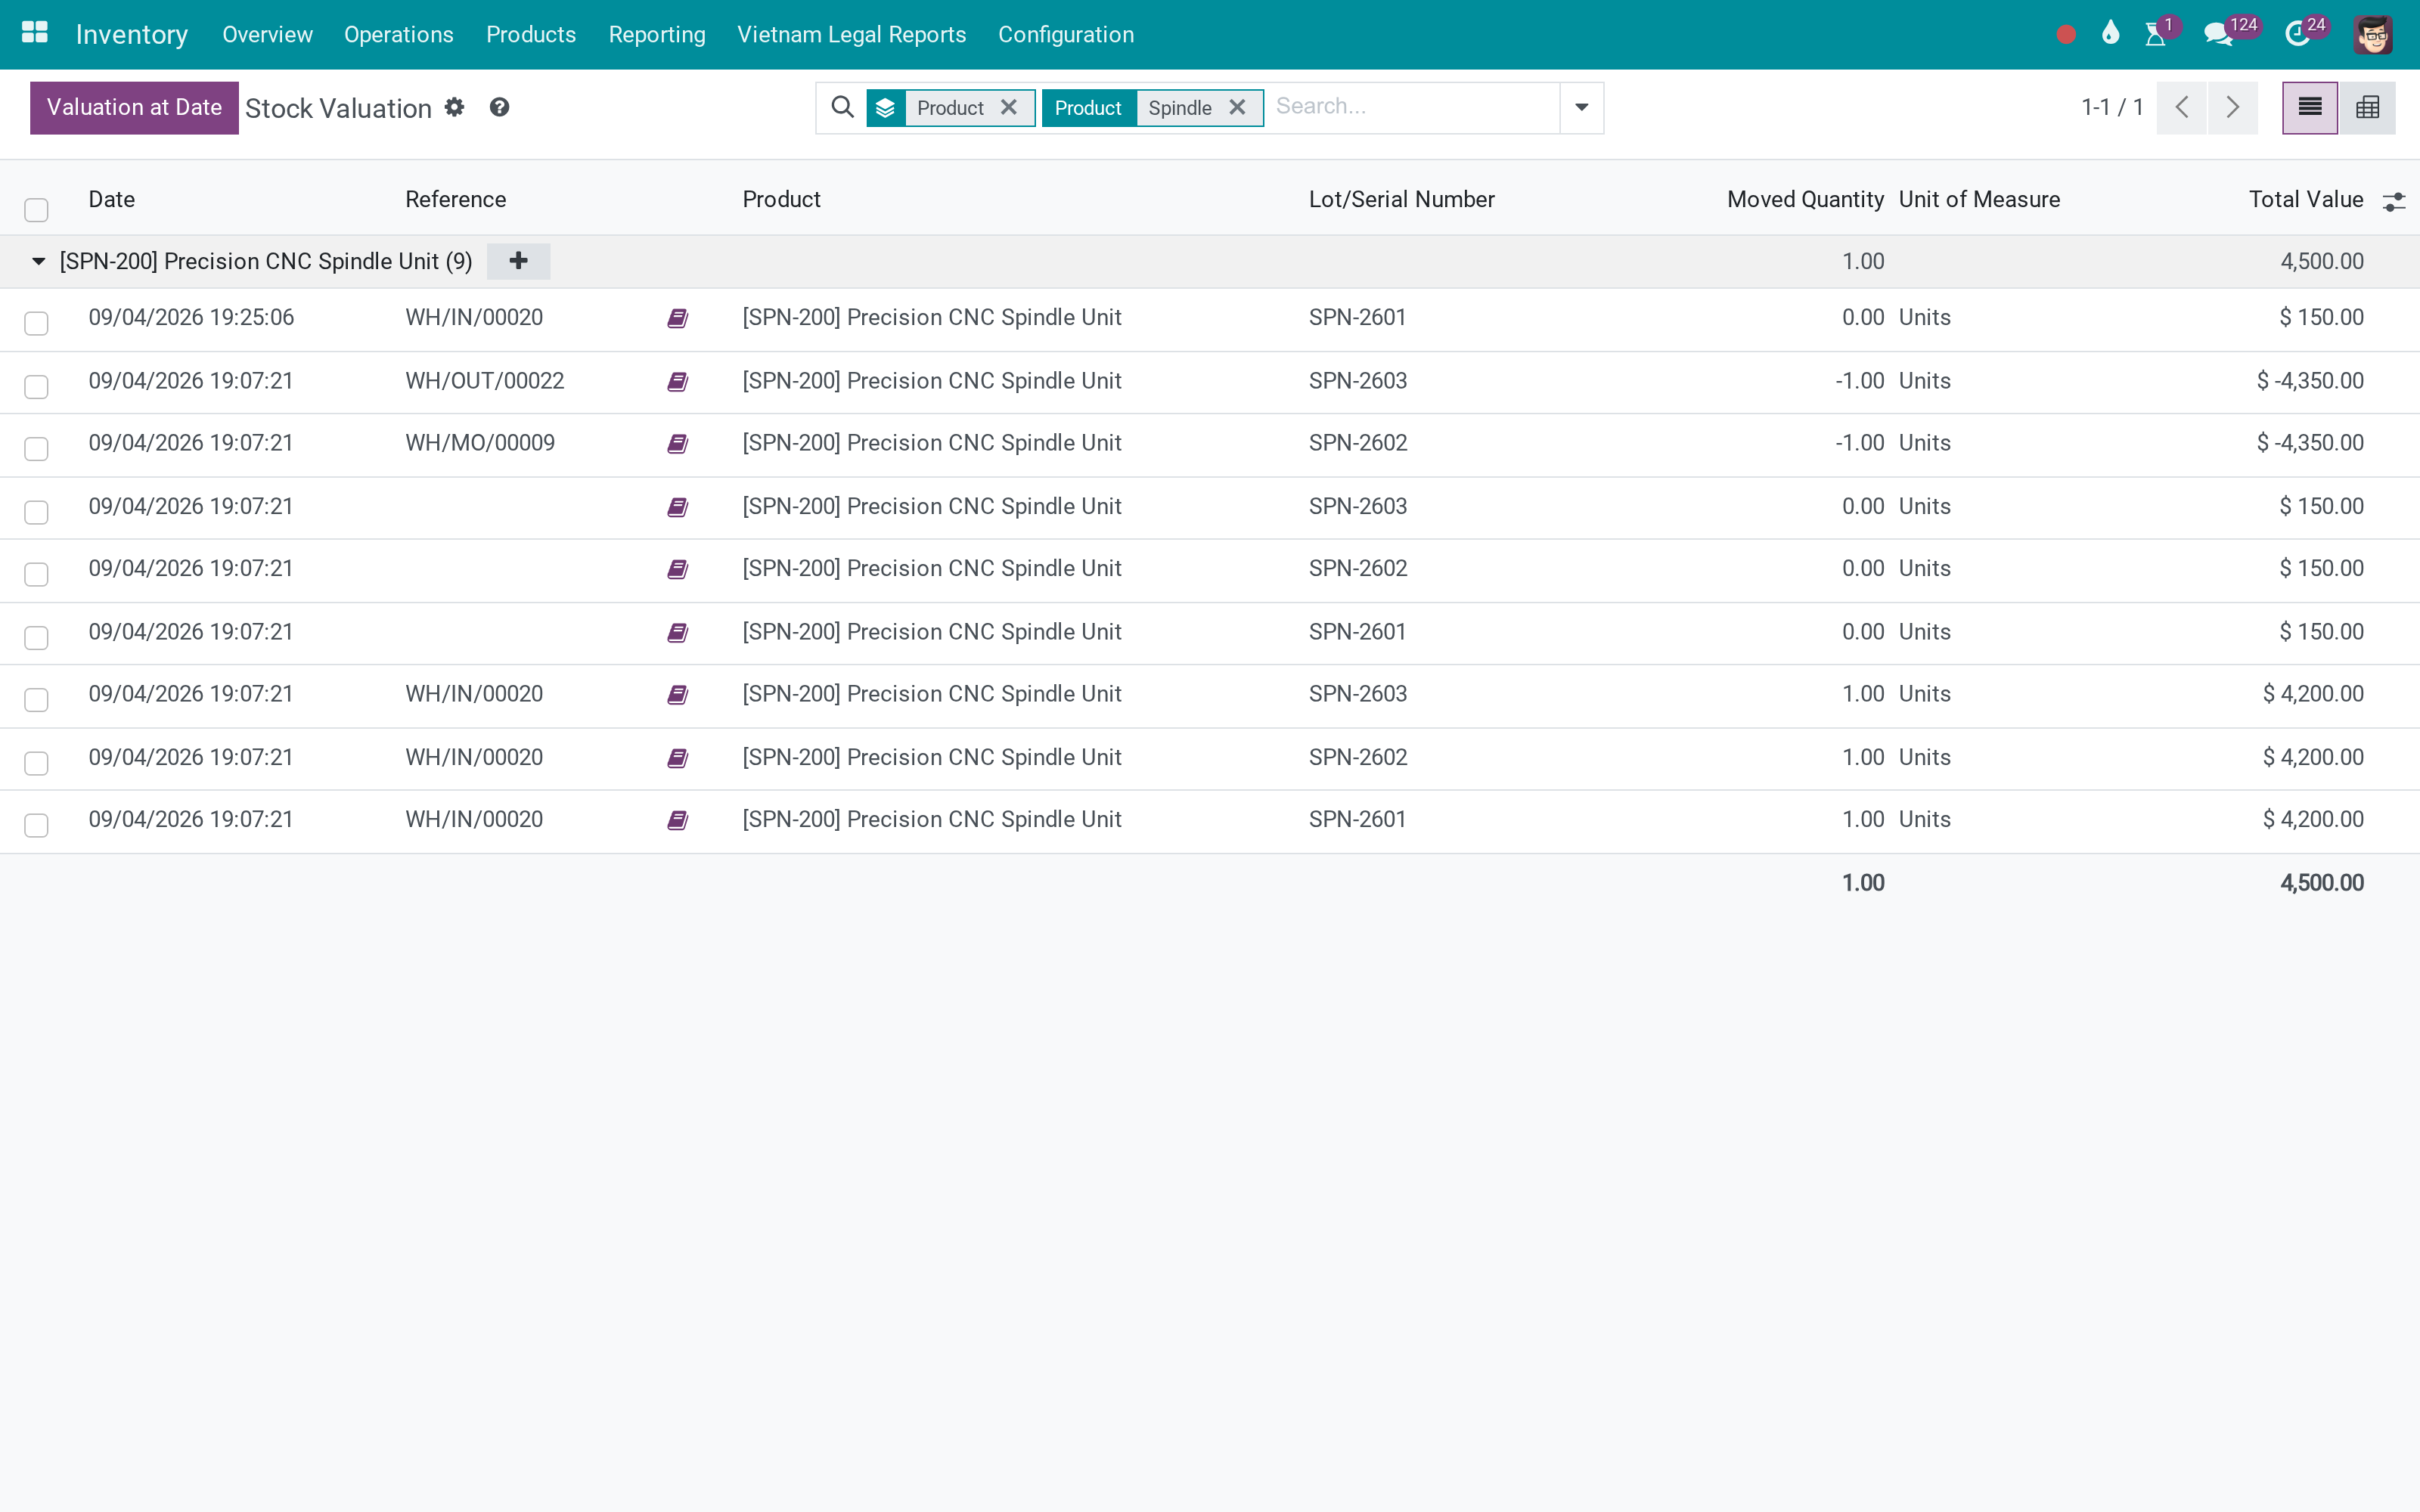2420x1512 pixels.
Task: Check the WH/MO/00009 row checkbox
Action: click(x=37, y=448)
